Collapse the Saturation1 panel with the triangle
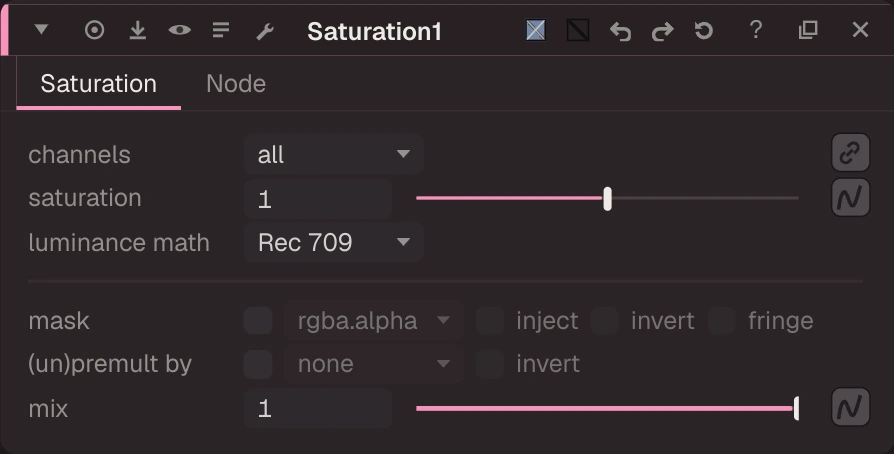This screenshot has width=894, height=454. [x=41, y=29]
